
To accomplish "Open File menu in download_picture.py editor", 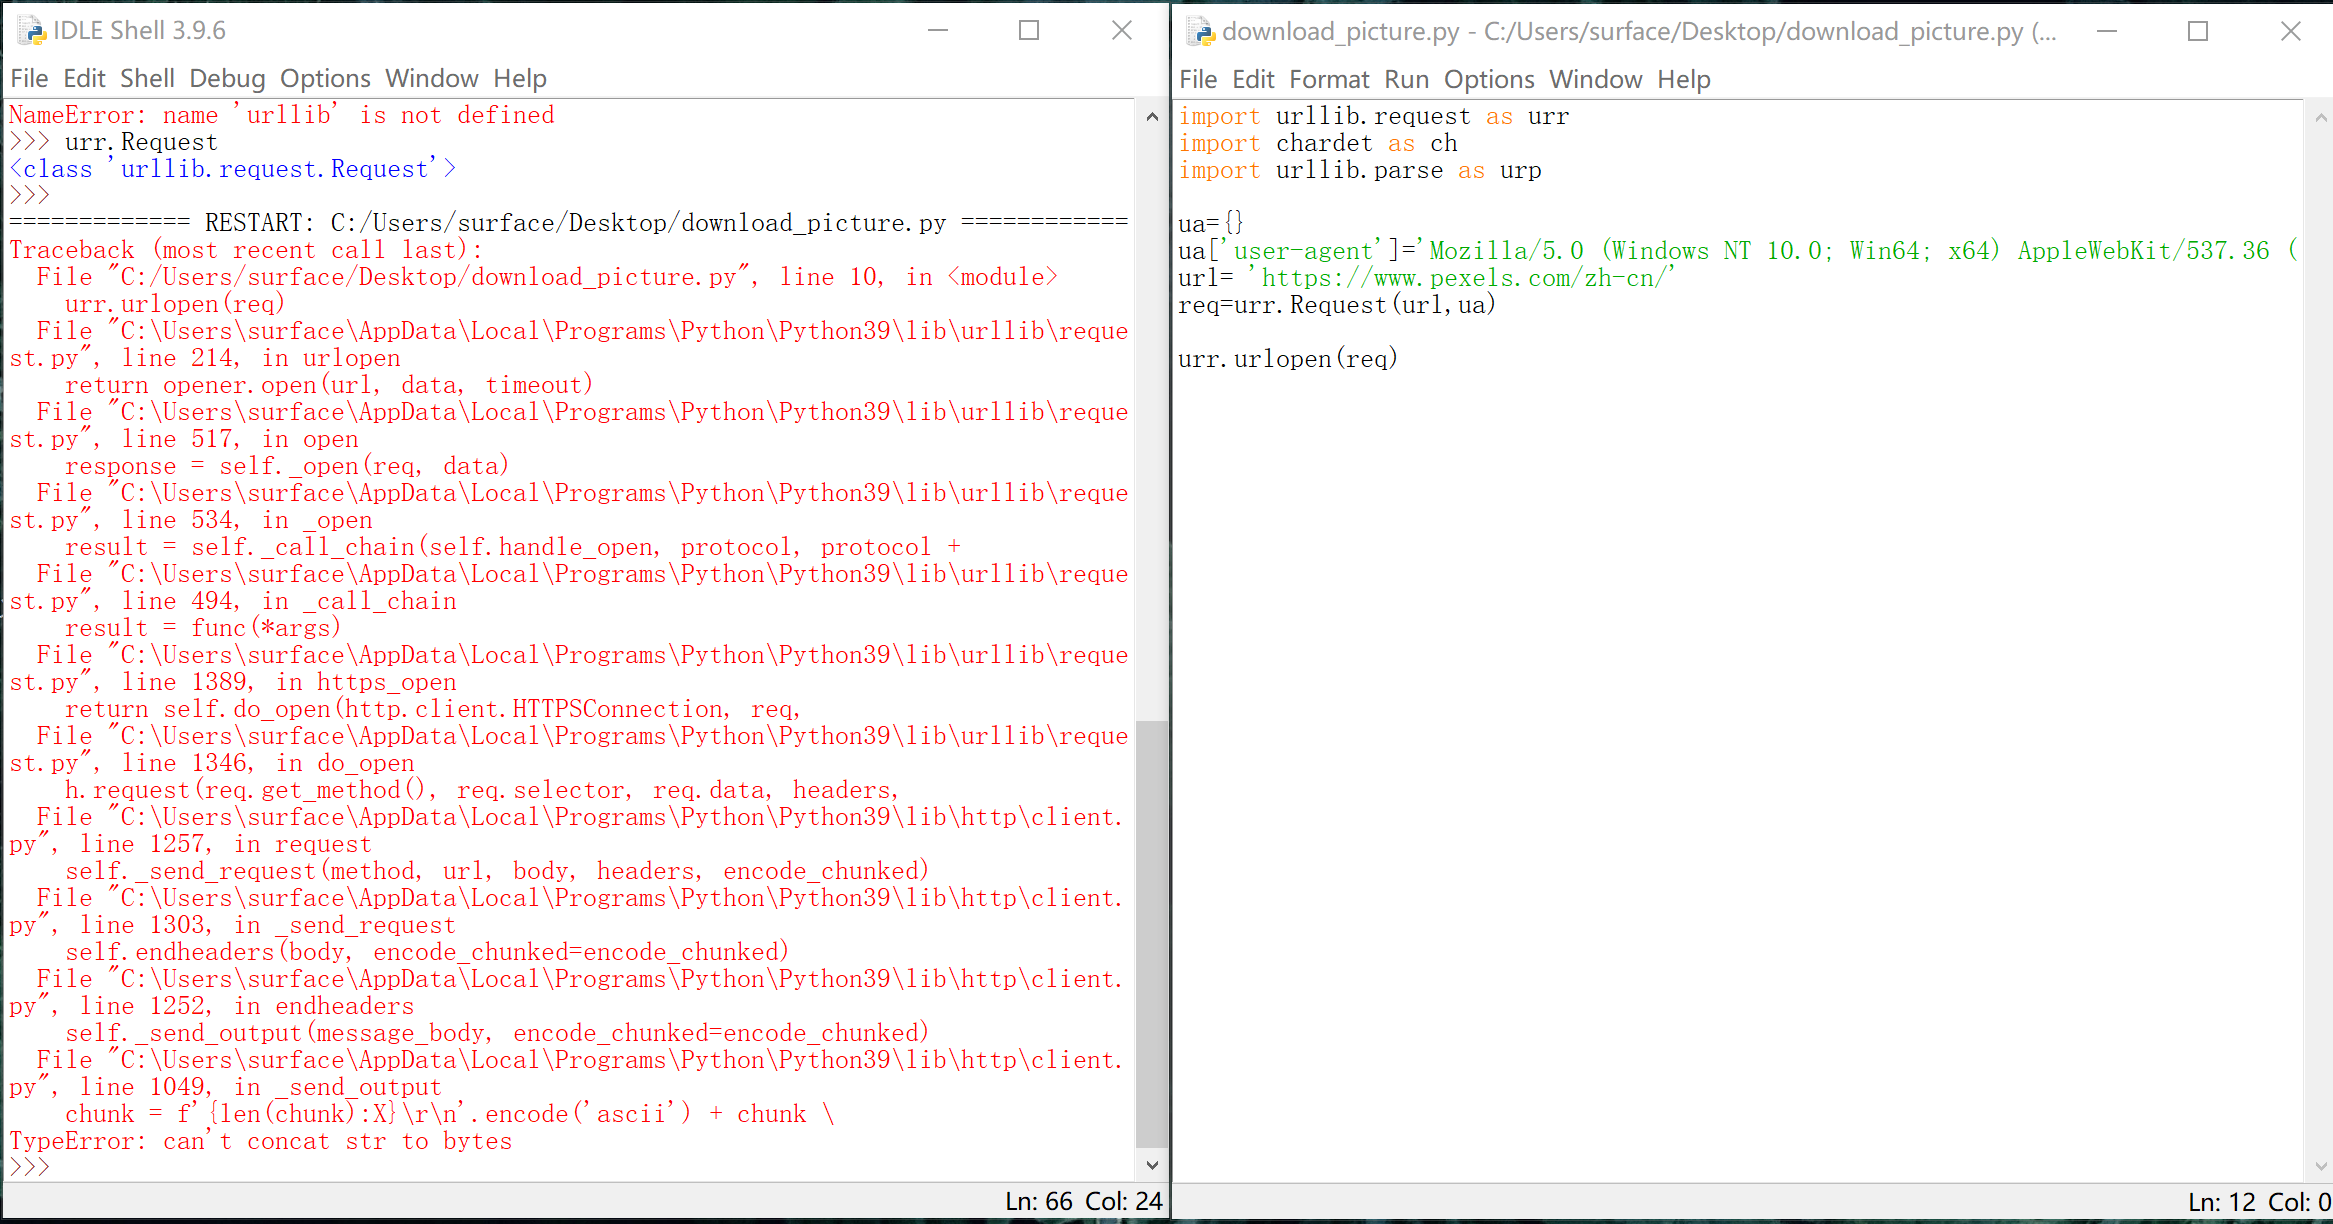I will click(x=1198, y=79).
